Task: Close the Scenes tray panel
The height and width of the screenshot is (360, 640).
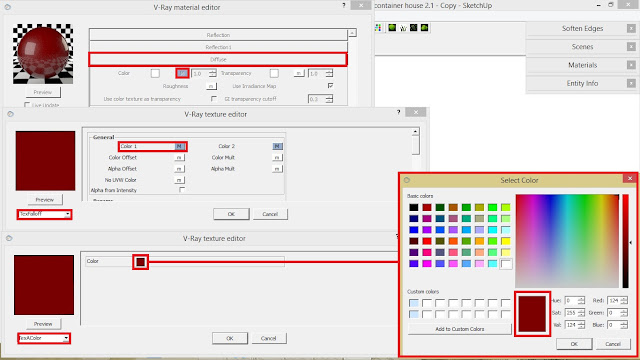Action: 631,47
